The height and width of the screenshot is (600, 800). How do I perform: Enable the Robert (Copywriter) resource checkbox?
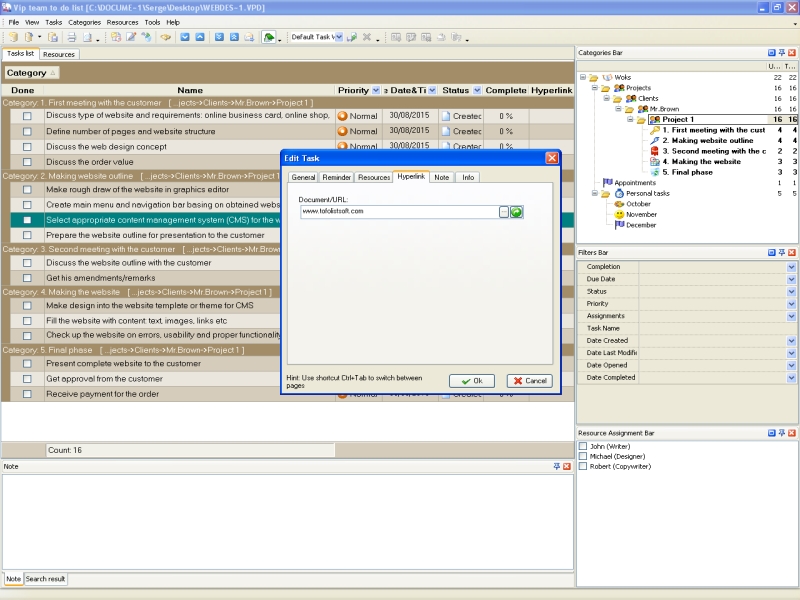[x=583, y=466]
